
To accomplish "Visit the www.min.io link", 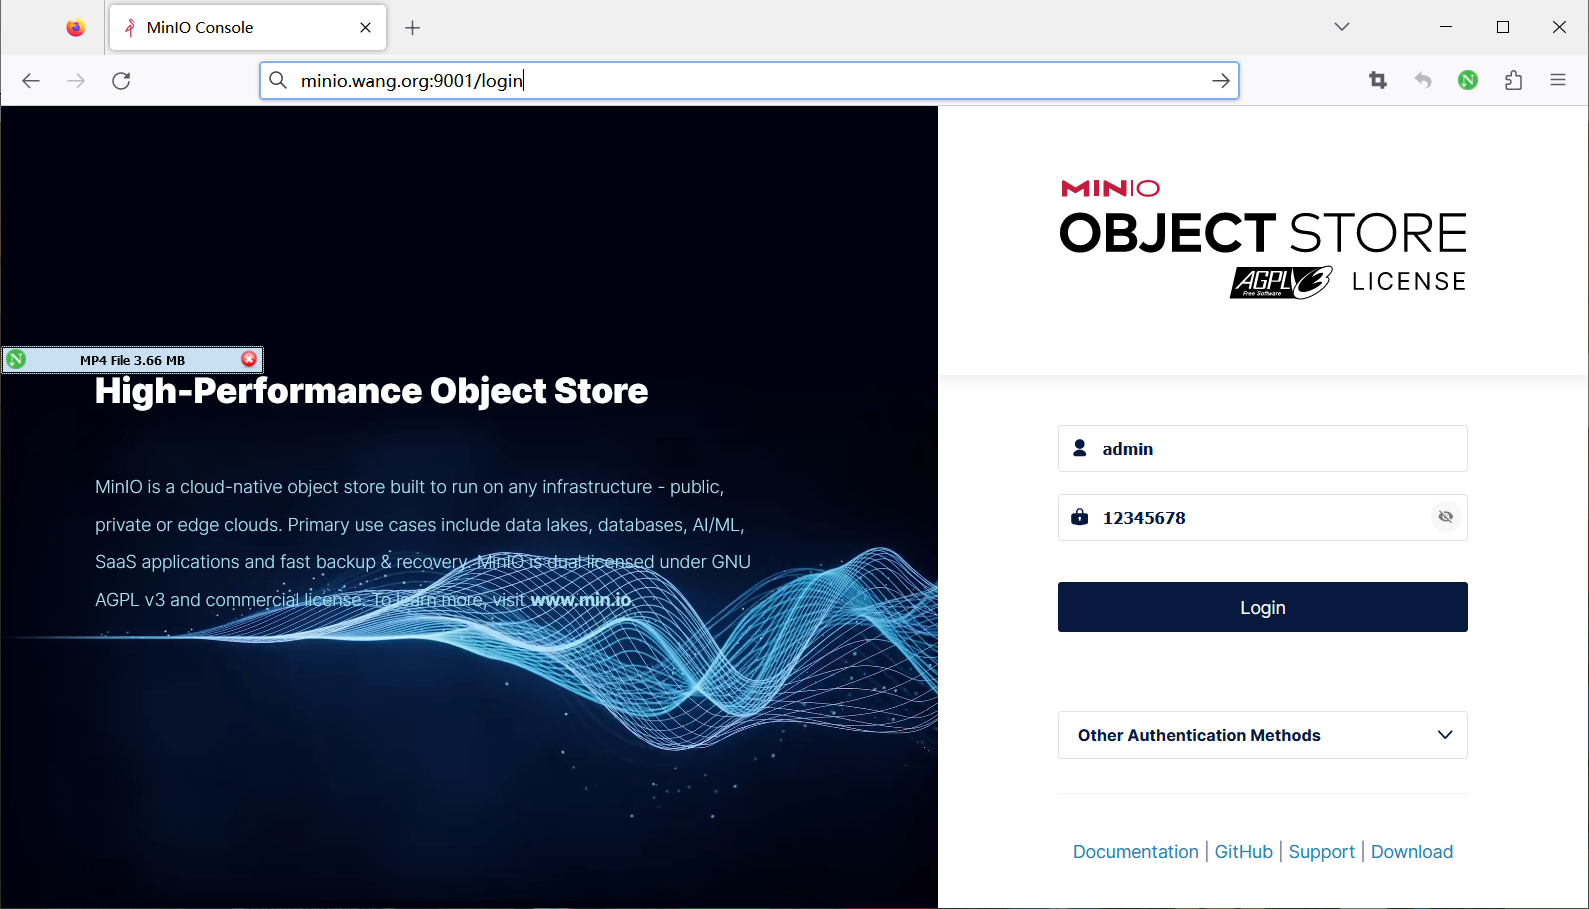I will [x=581, y=600].
